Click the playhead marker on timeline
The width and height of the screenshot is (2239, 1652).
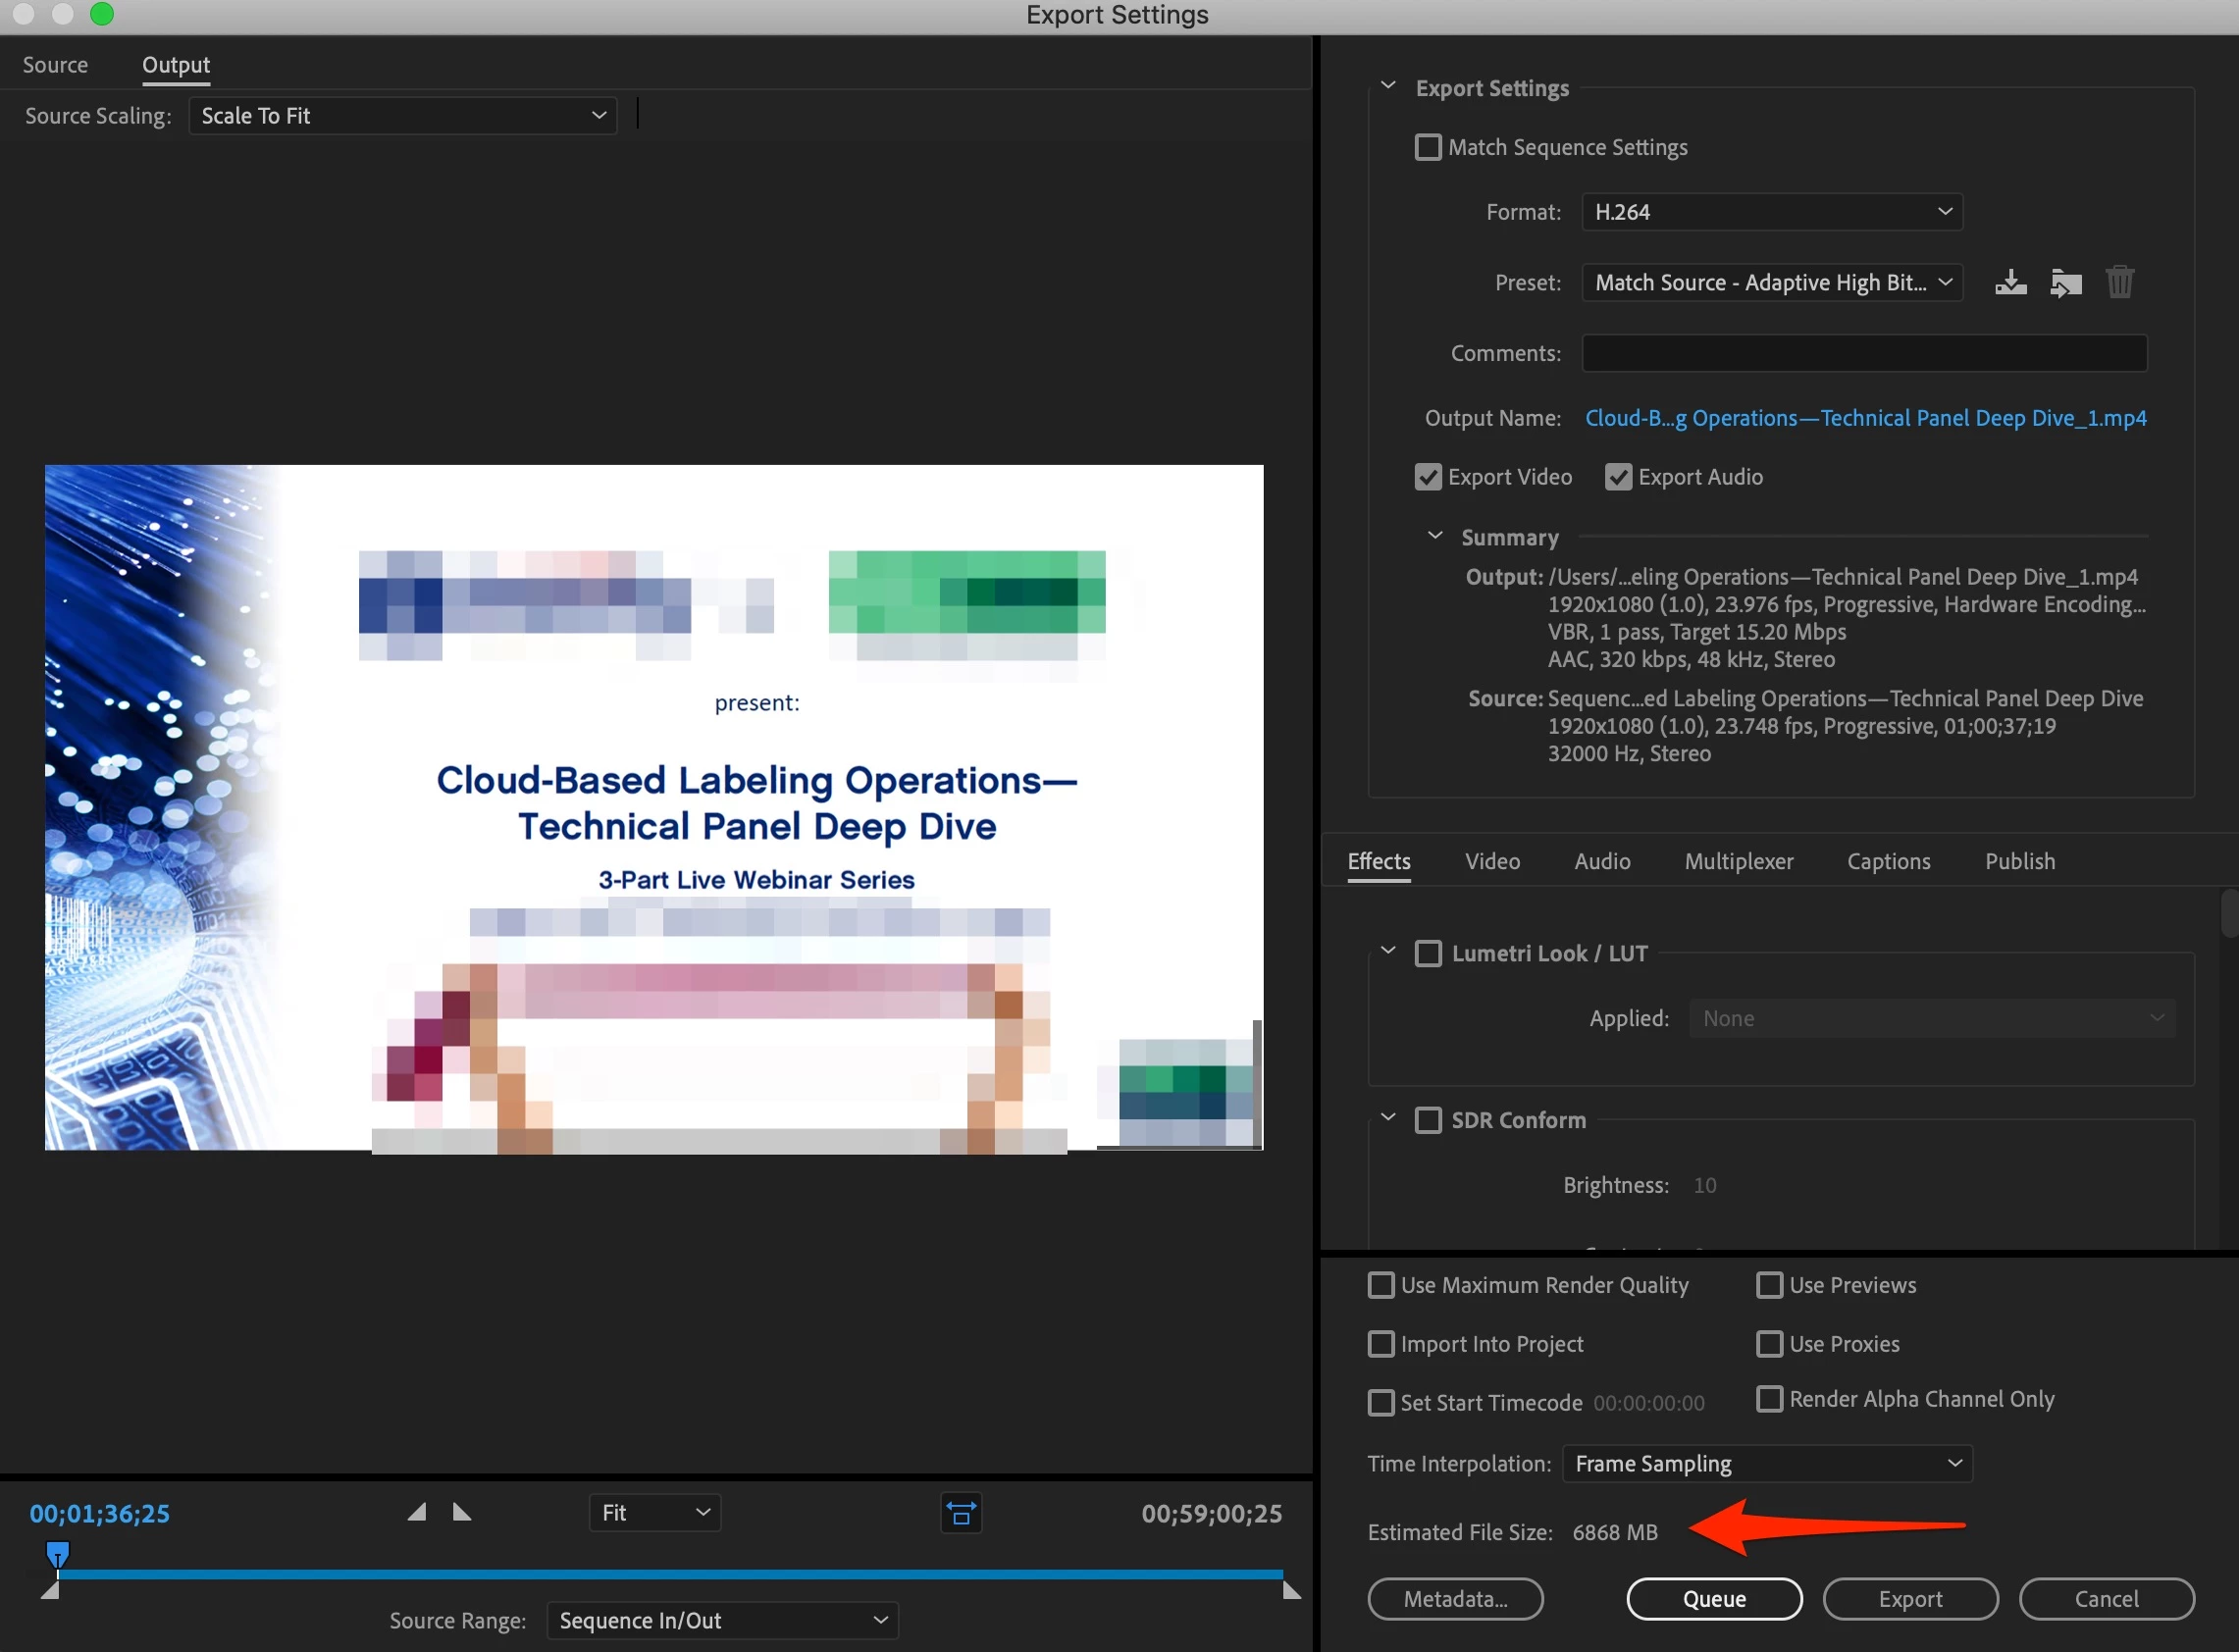pyautogui.click(x=58, y=1554)
